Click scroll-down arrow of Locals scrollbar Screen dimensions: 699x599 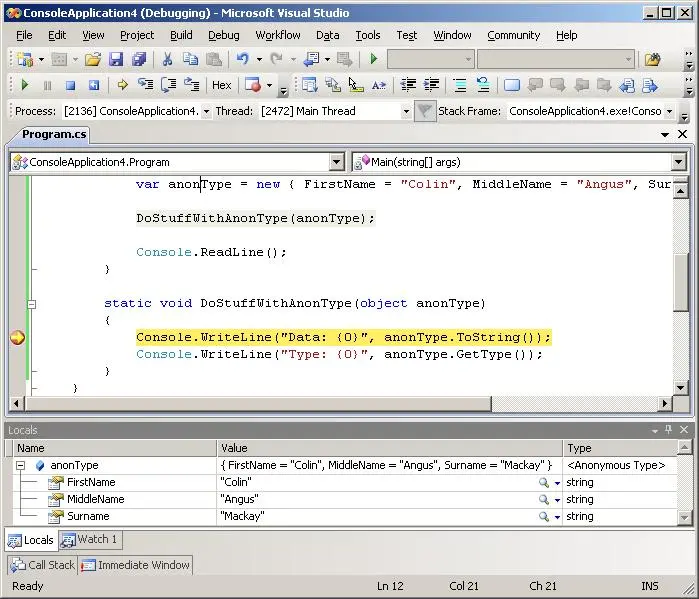point(684,517)
